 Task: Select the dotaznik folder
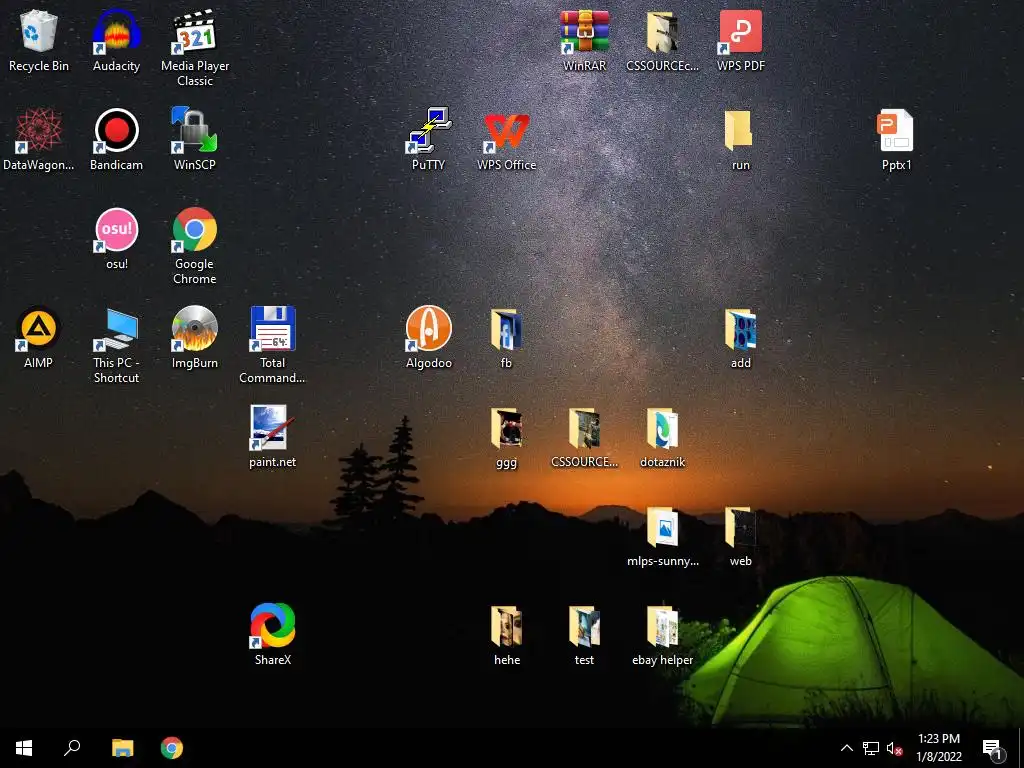coord(662,436)
